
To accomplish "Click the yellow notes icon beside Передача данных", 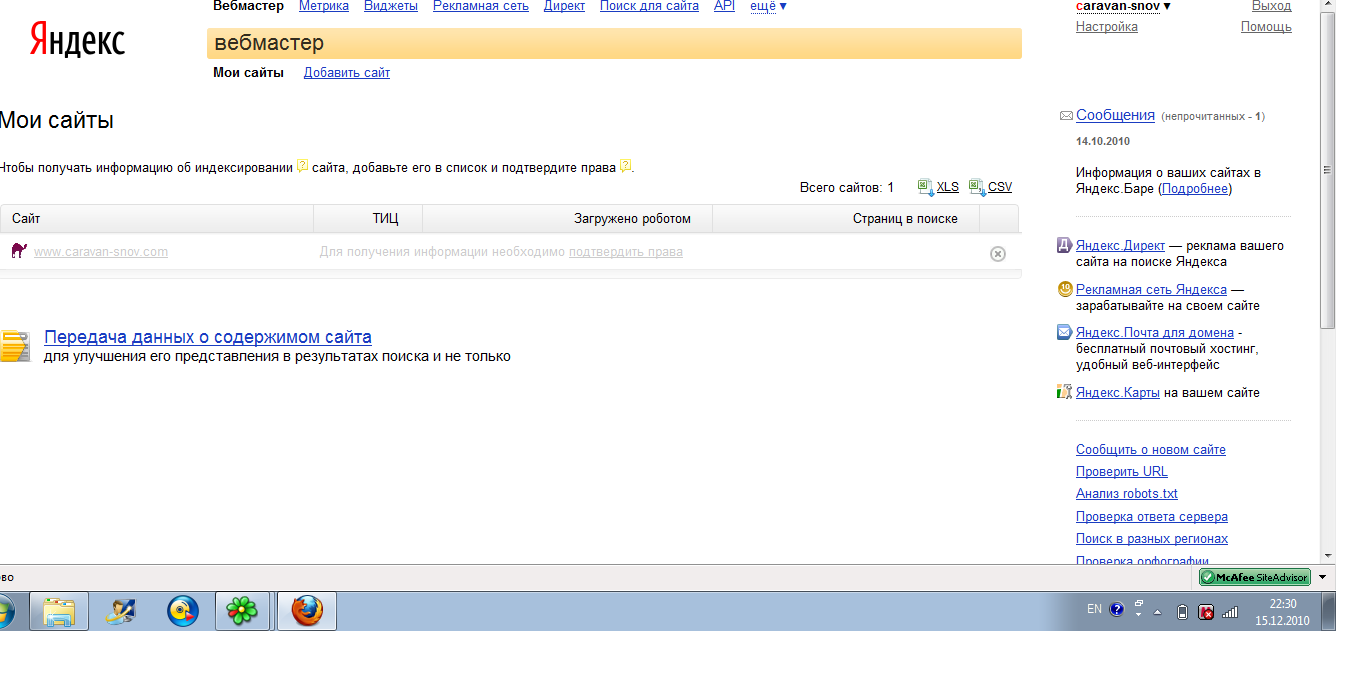I will coord(14,346).
